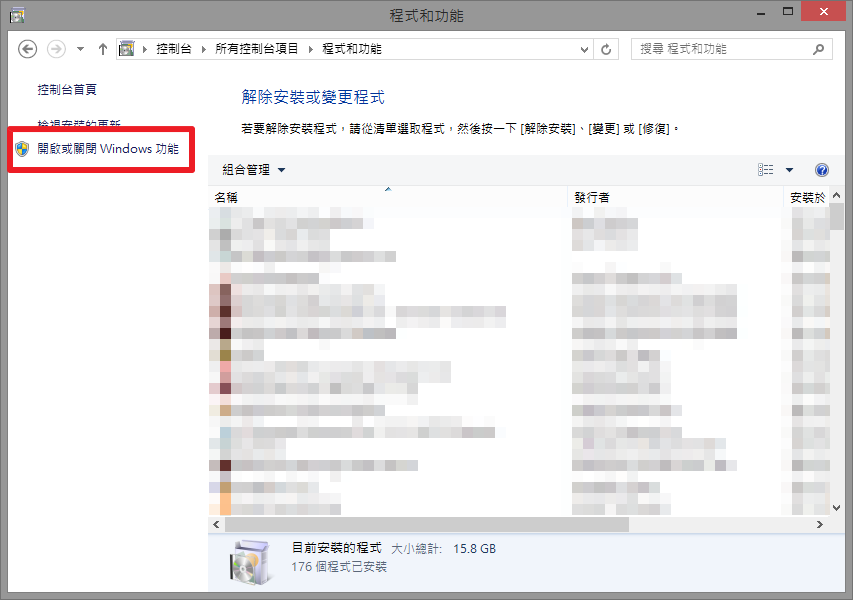The height and width of the screenshot is (600, 853).
Task: Open the 控制台首頁 link
Action: 67,90
